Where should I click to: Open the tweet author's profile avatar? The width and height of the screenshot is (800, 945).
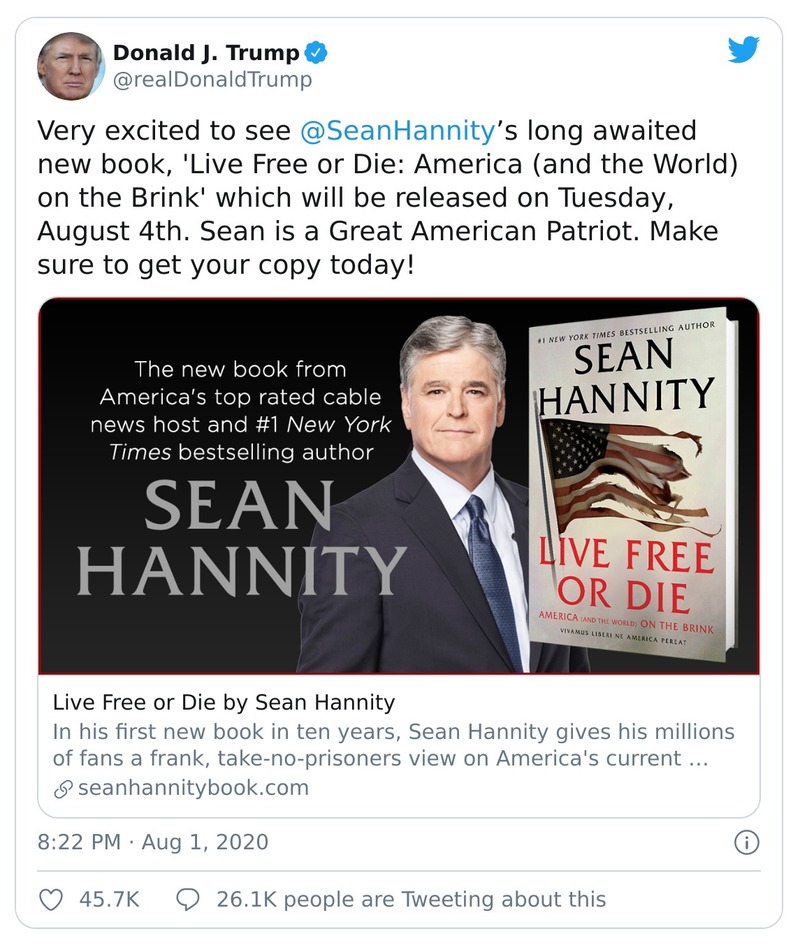[x=71, y=66]
